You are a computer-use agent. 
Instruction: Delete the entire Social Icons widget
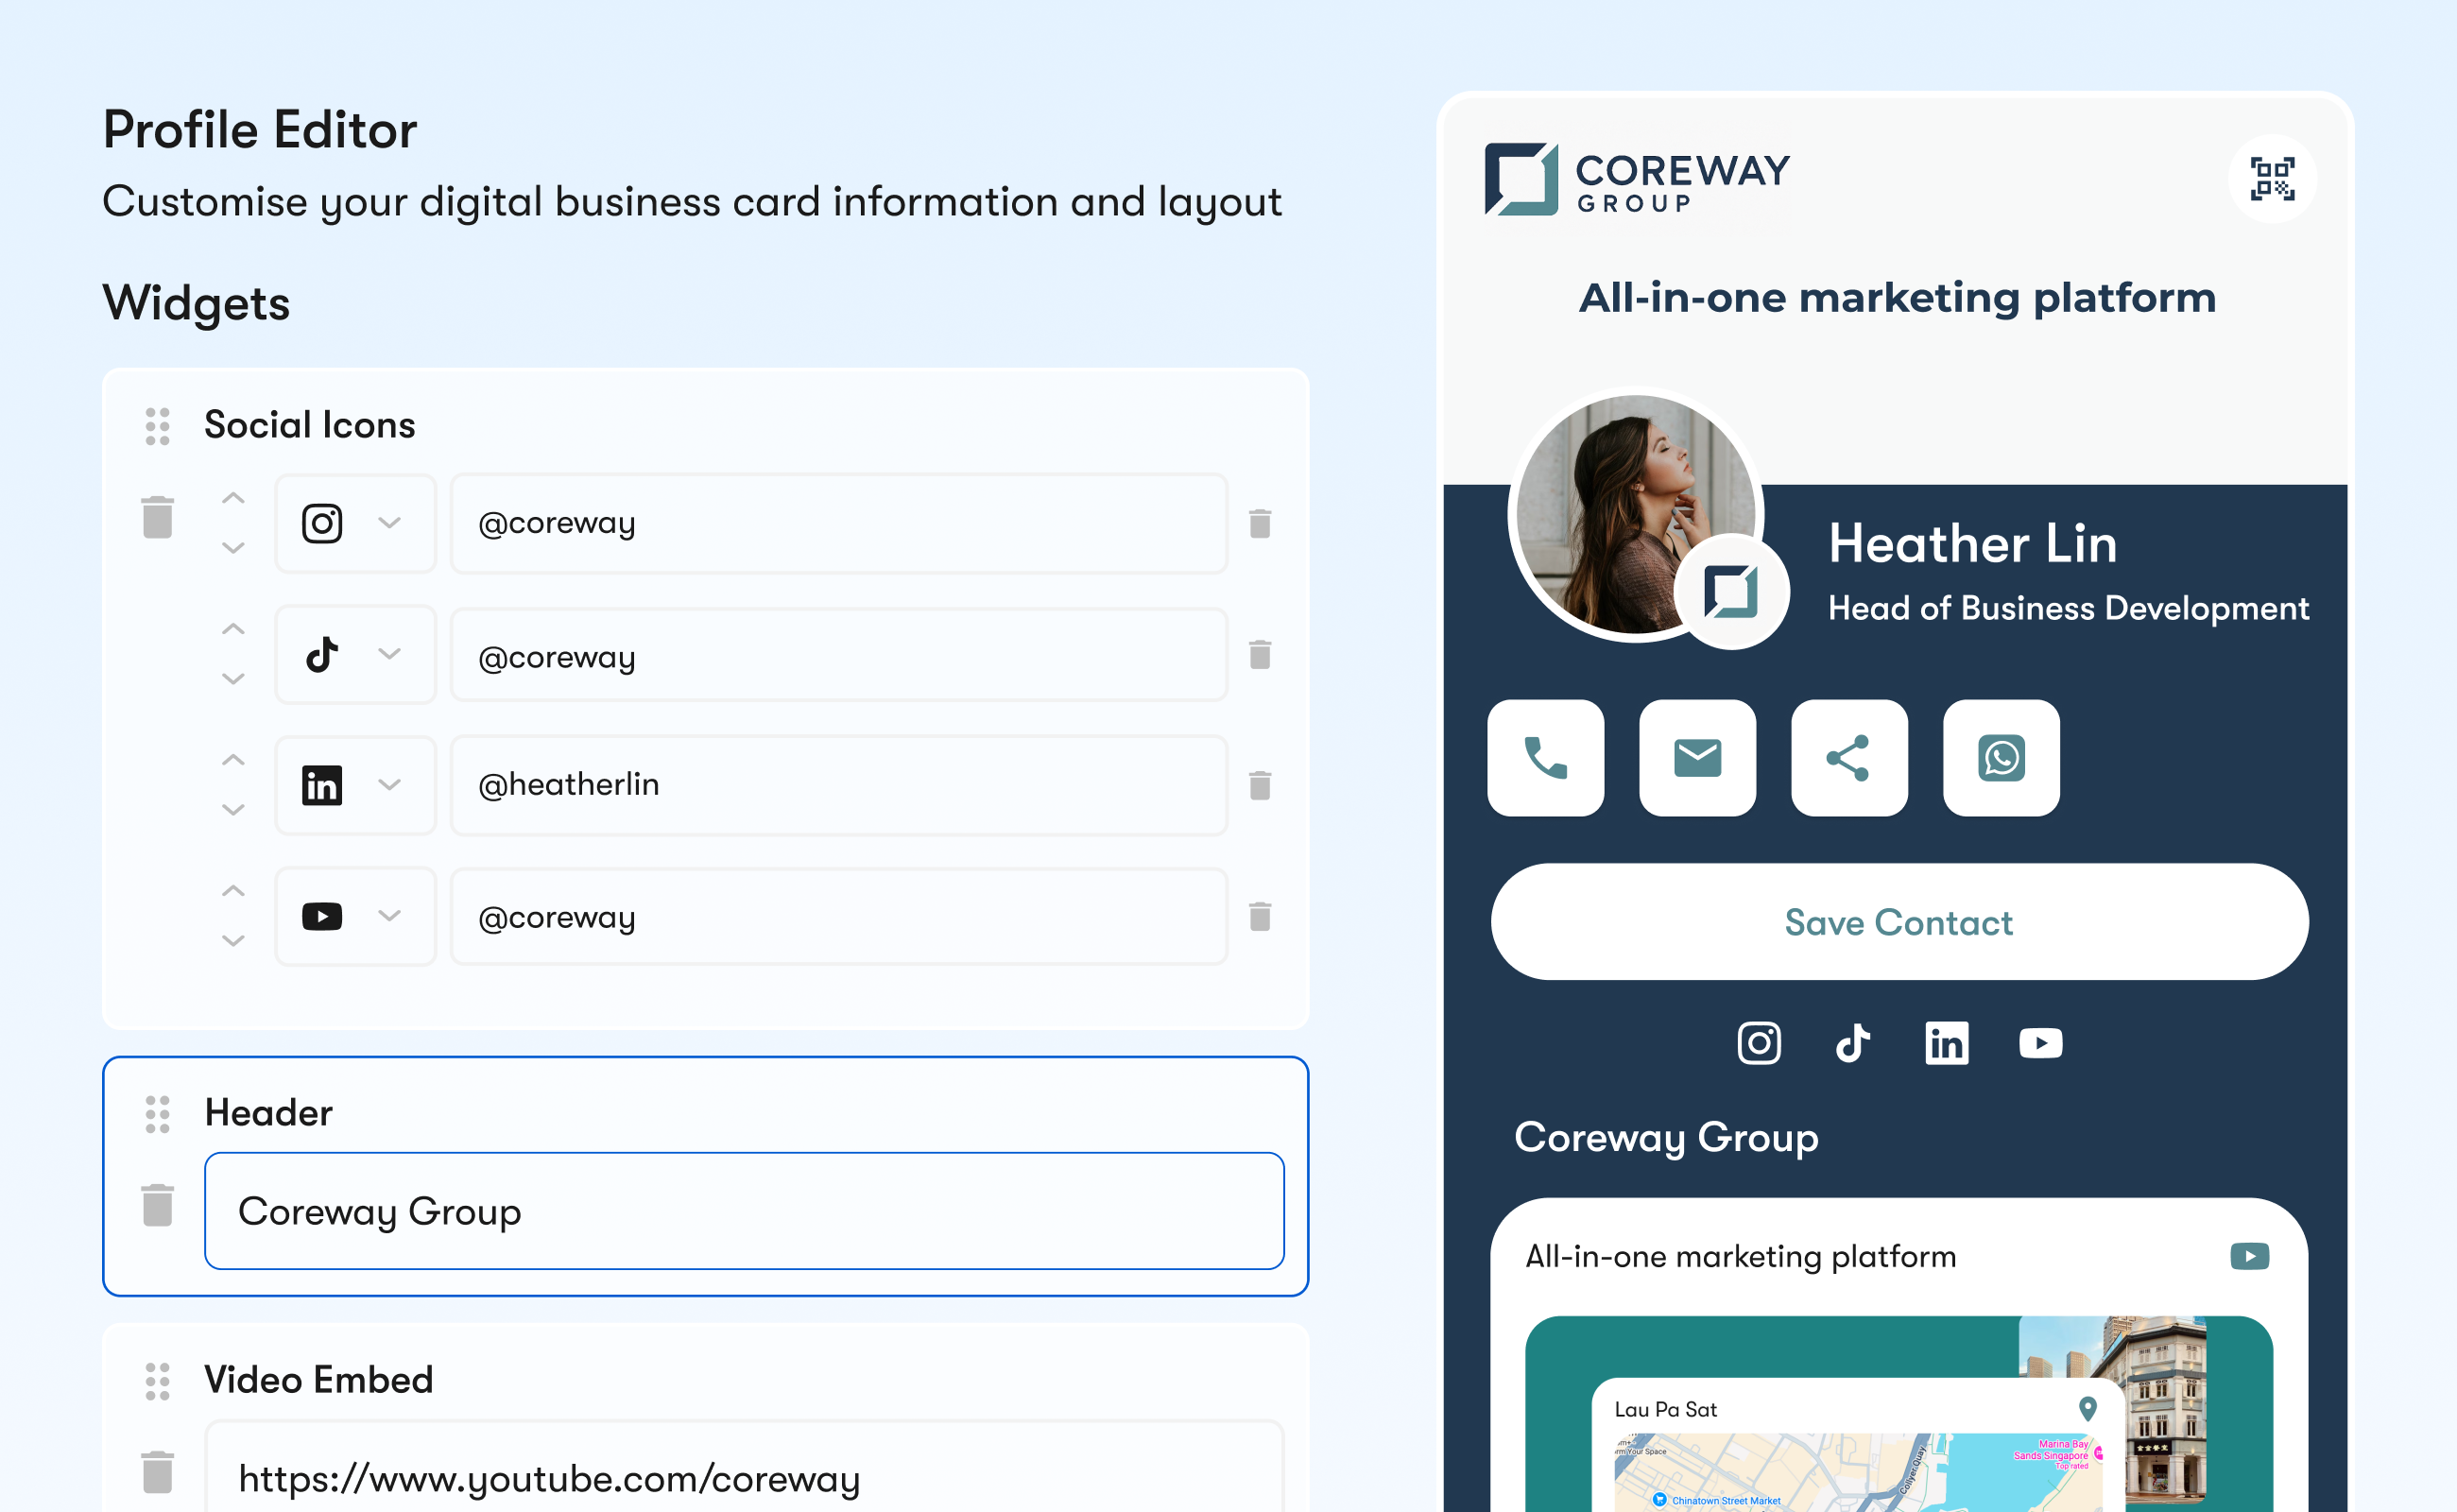[157, 517]
